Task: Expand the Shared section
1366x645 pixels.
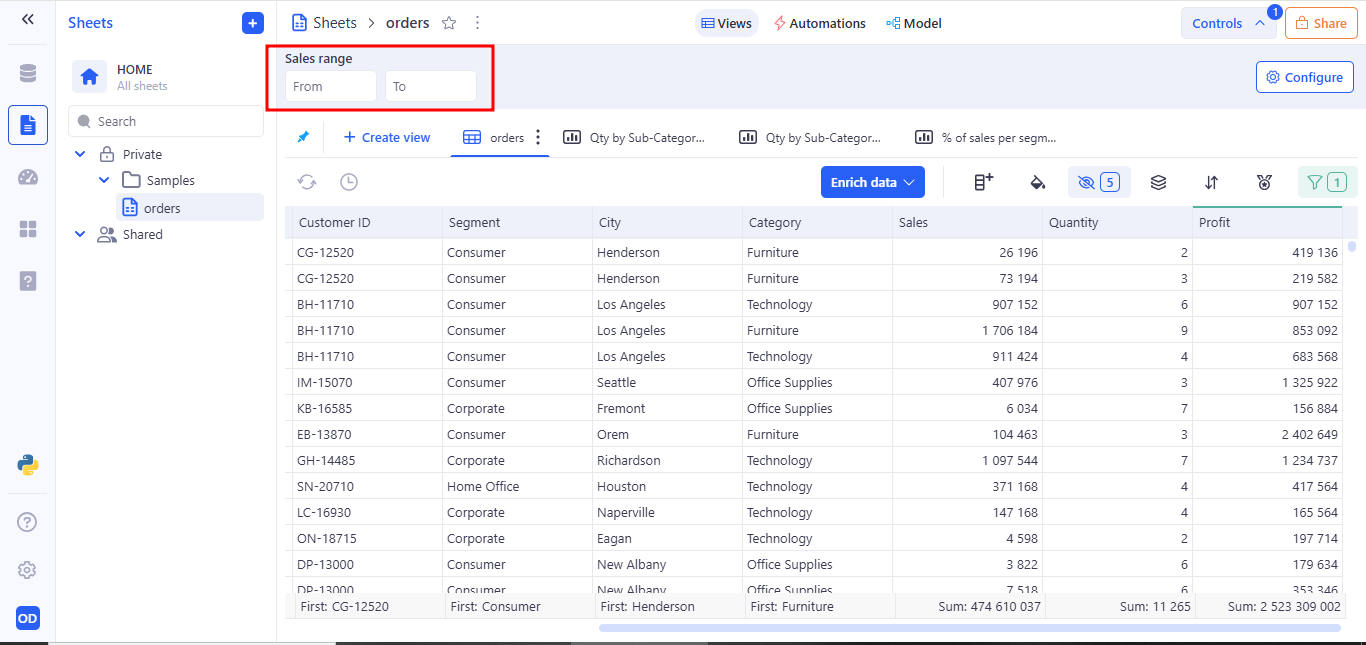Action: (x=81, y=234)
